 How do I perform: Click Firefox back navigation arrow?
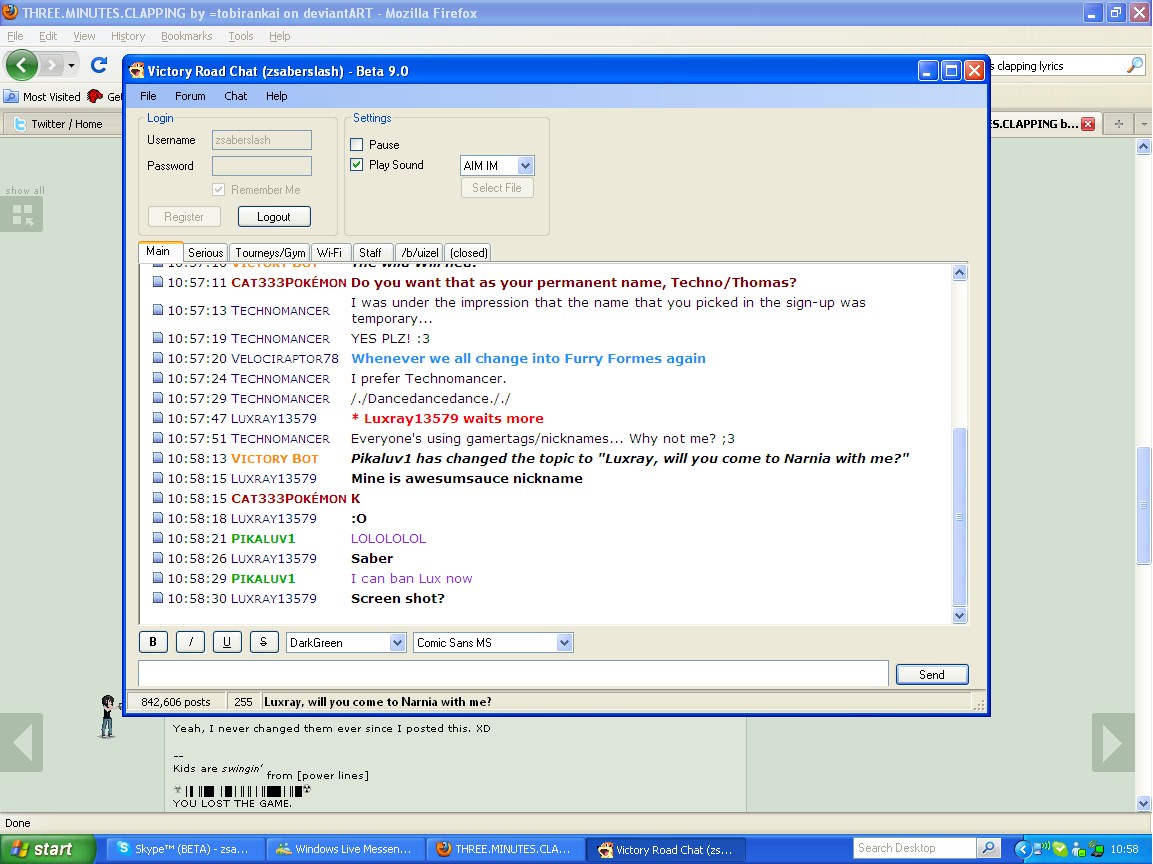[22, 65]
